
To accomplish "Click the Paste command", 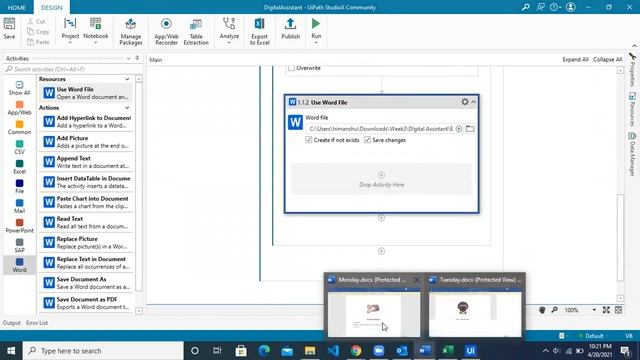I will pyautogui.click(x=38, y=42).
